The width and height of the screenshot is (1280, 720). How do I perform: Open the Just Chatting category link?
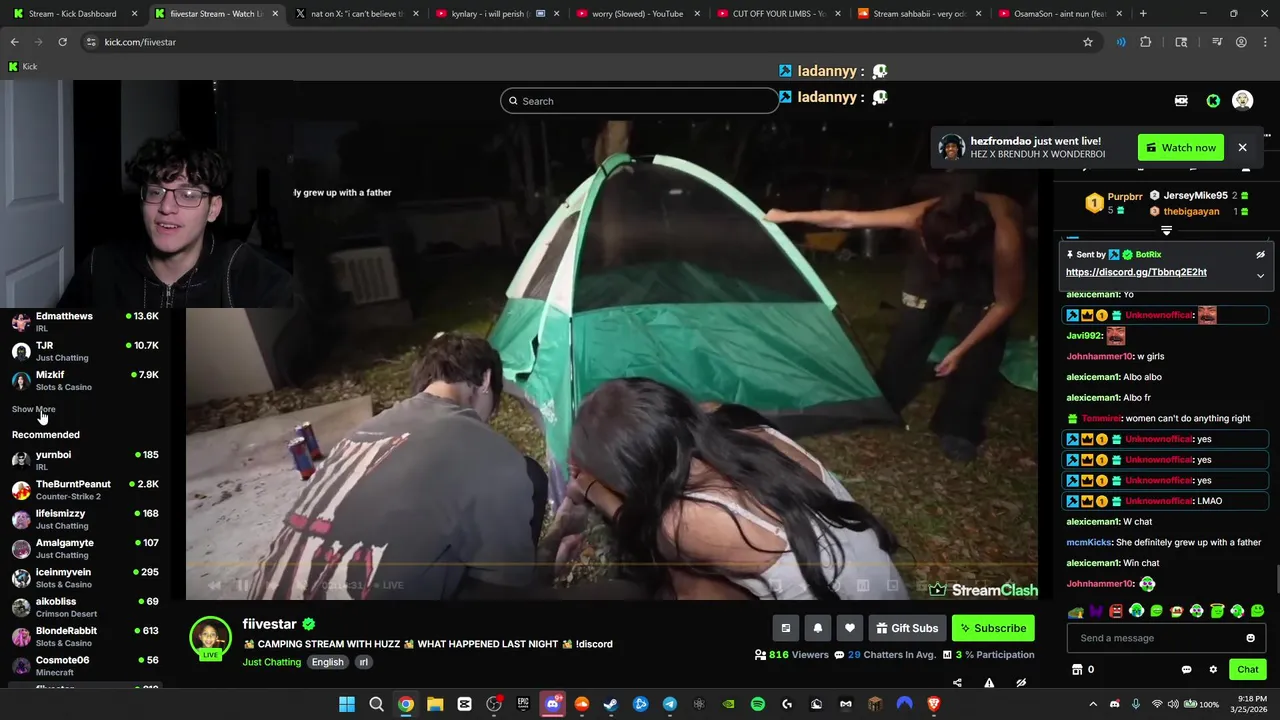click(x=271, y=662)
